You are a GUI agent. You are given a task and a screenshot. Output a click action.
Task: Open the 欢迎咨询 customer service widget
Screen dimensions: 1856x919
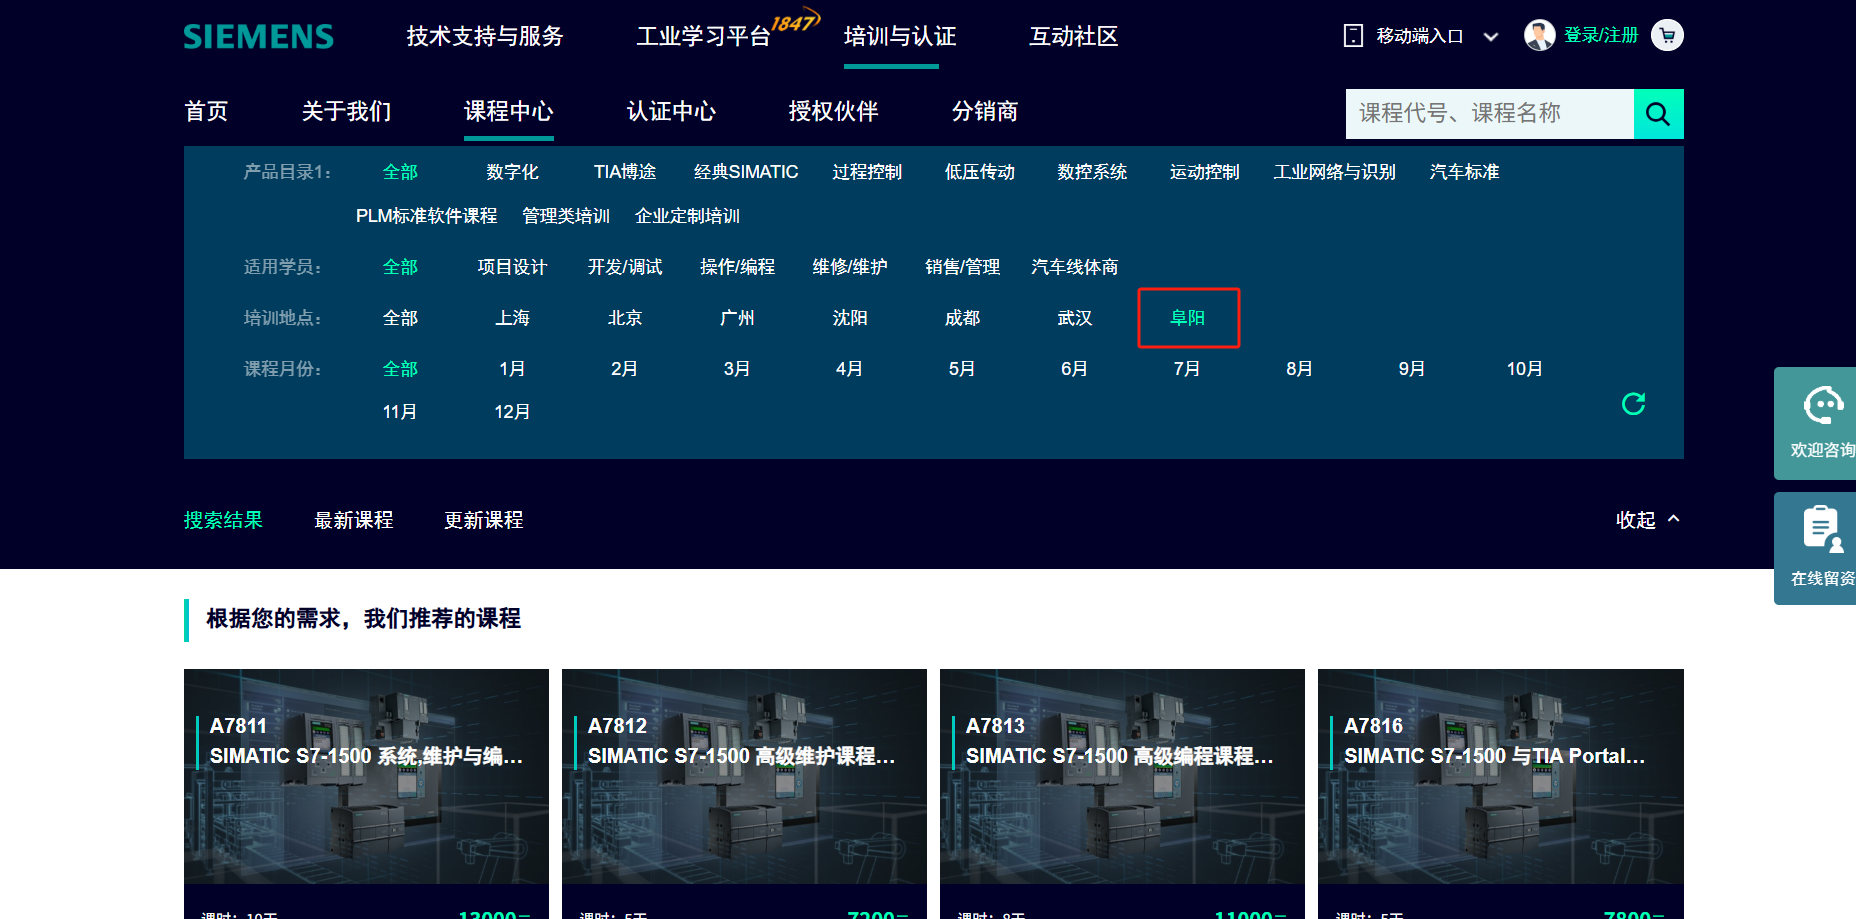click(x=1817, y=423)
